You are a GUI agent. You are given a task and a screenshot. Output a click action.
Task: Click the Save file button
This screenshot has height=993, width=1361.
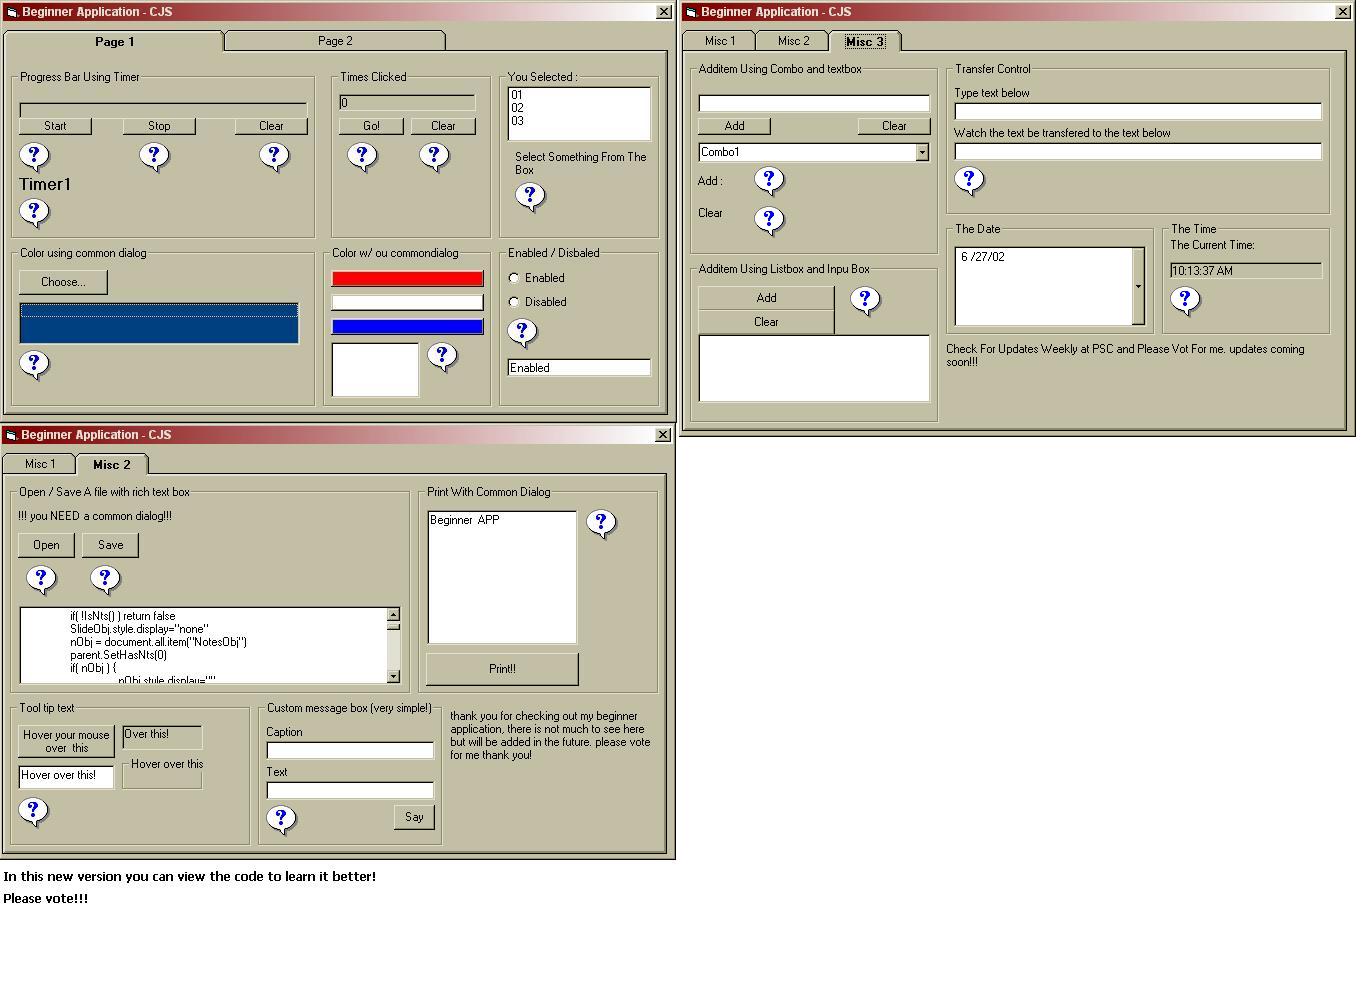[x=110, y=545]
